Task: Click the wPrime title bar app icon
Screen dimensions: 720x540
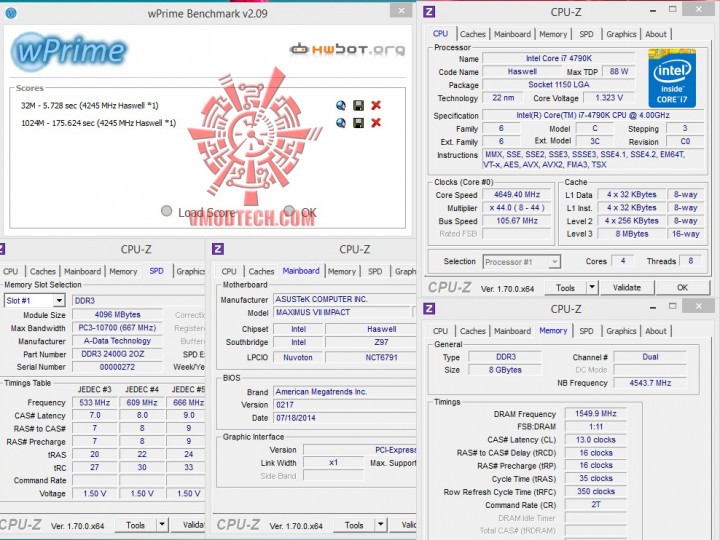Action: pos(11,13)
